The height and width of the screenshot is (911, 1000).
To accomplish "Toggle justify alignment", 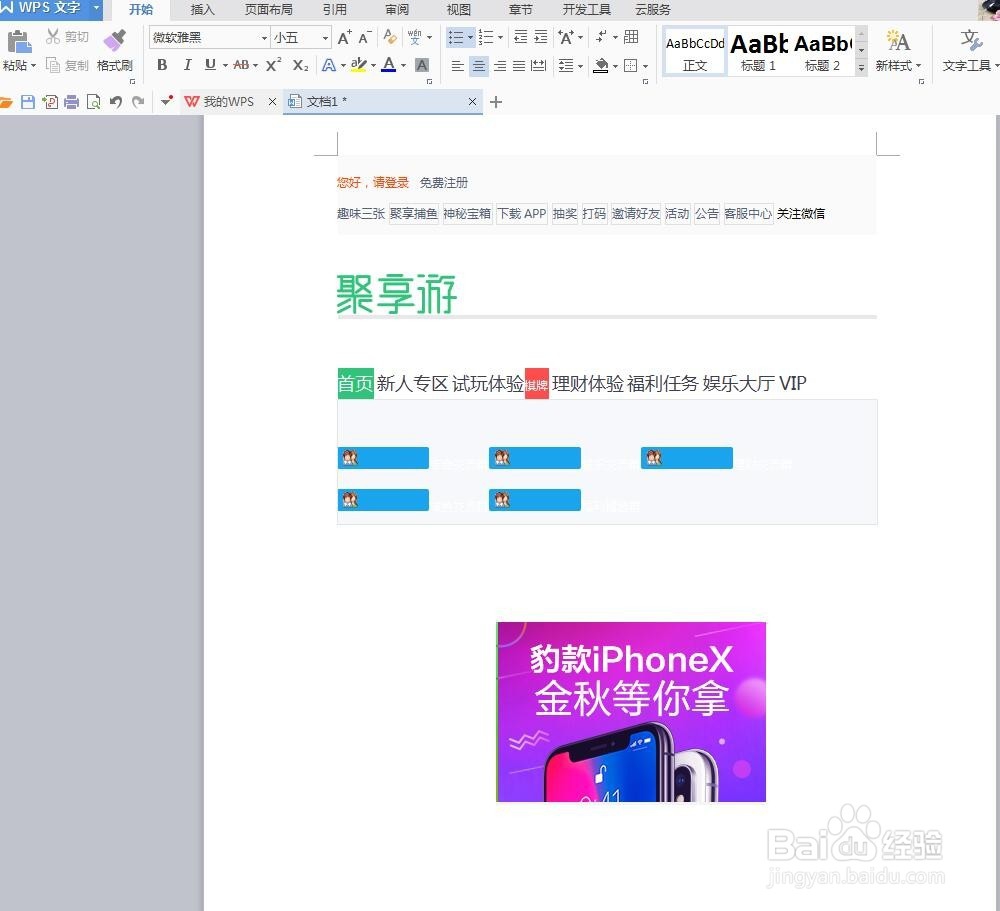I will pos(518,66).
